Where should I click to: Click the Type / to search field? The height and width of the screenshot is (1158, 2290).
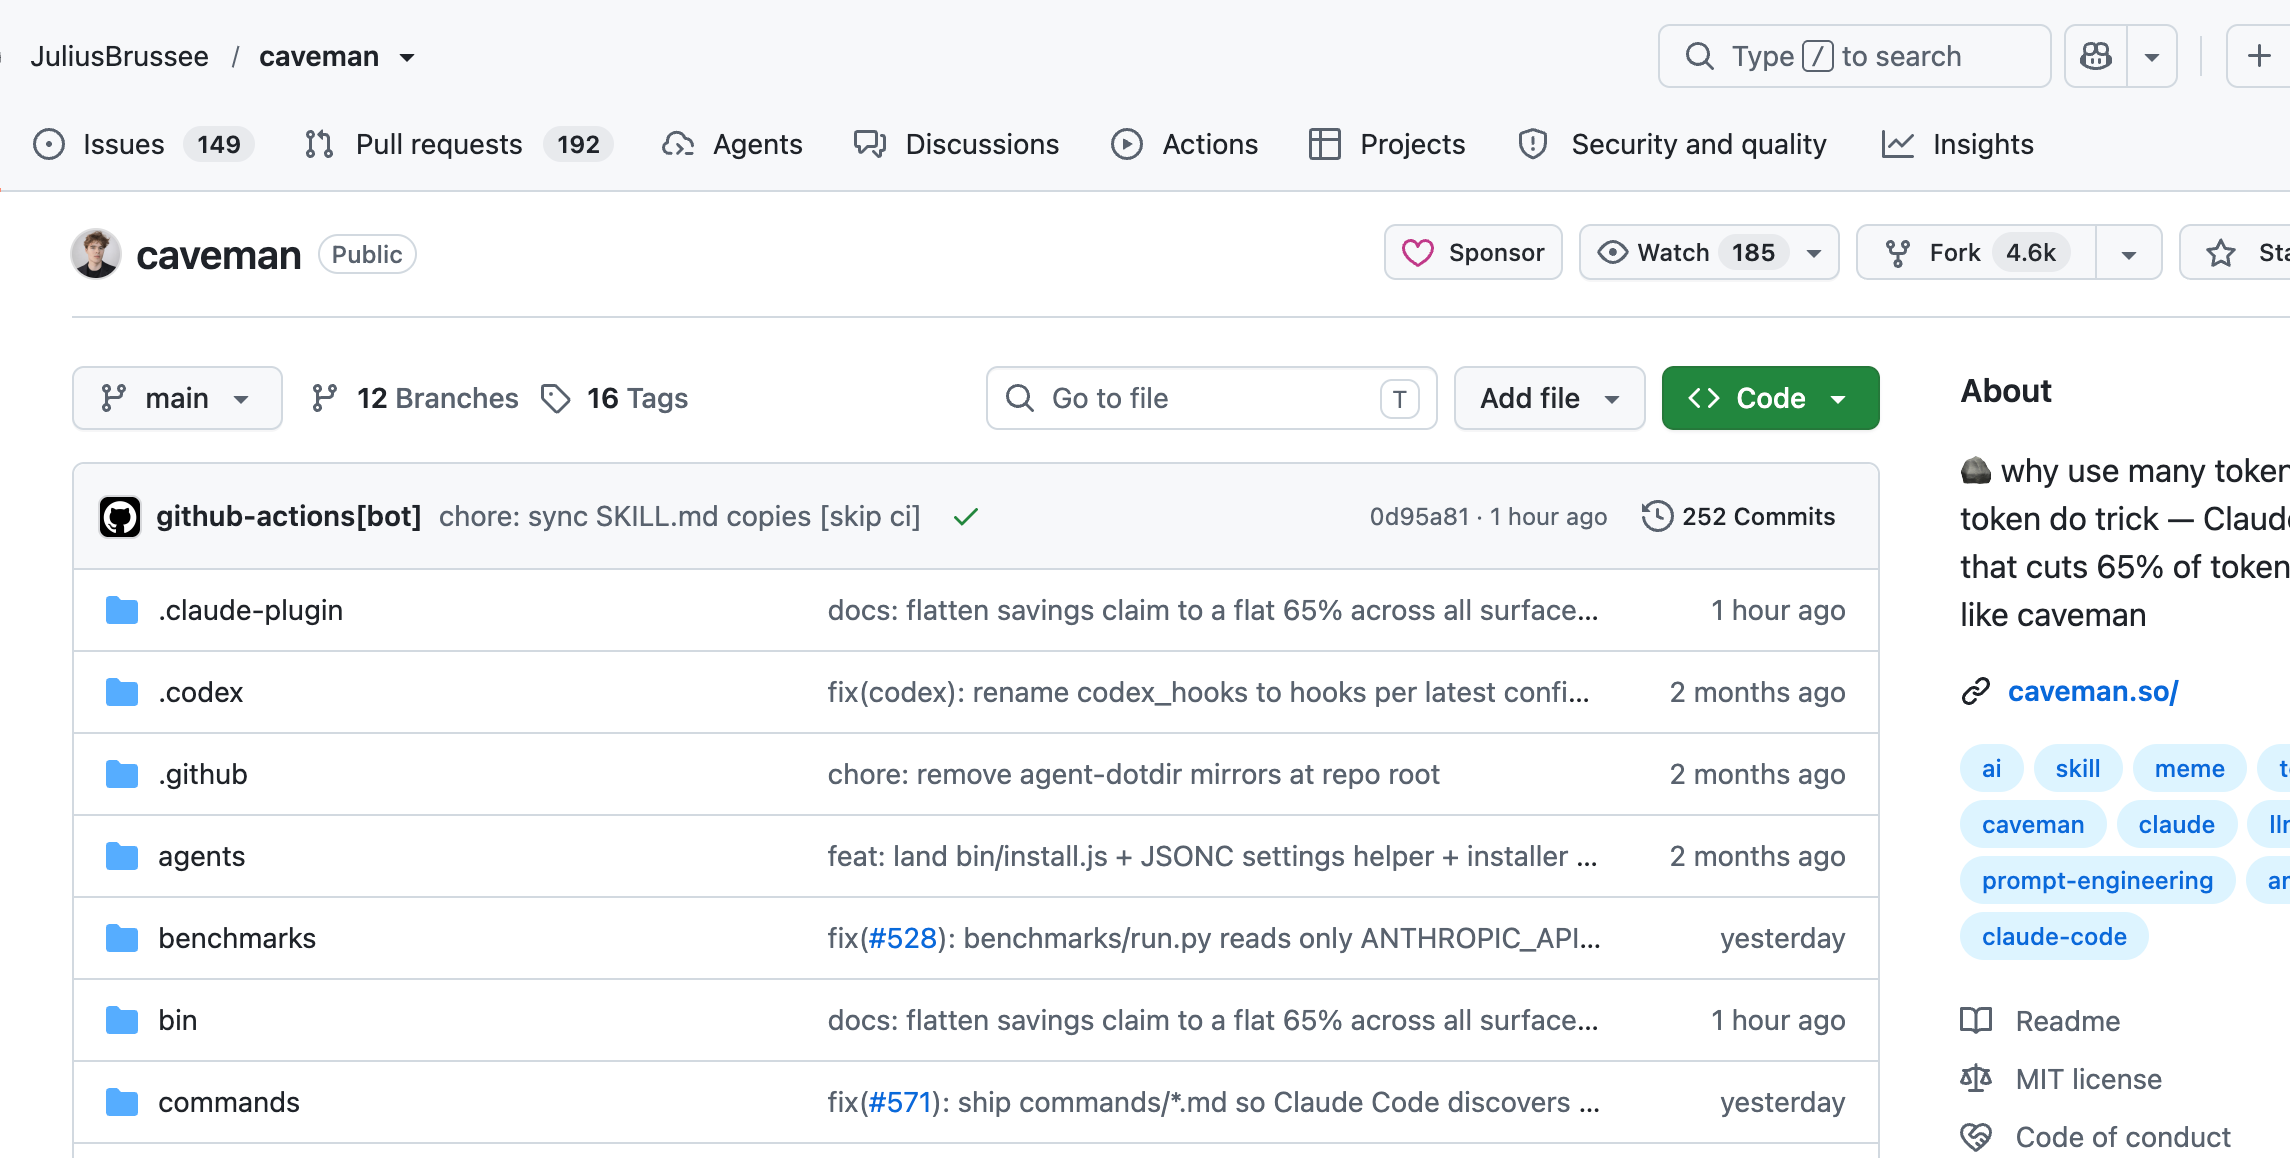[1854, 56]
